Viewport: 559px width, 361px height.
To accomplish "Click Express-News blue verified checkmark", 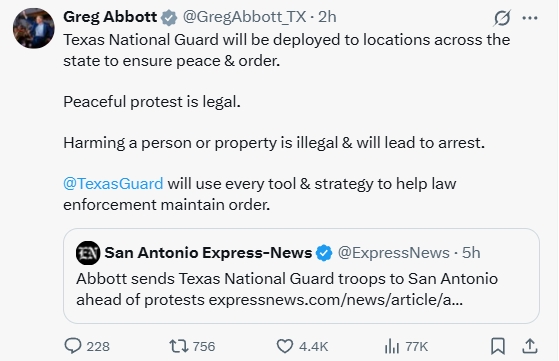I will (324, 253).
